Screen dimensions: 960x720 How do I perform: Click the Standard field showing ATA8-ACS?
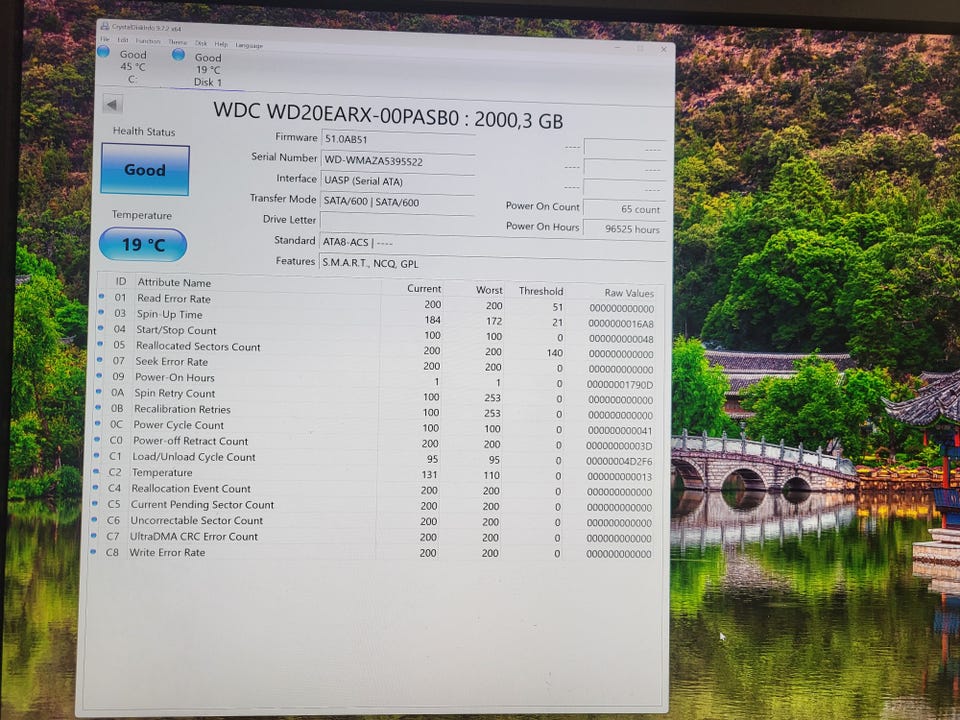coord(493,244)
